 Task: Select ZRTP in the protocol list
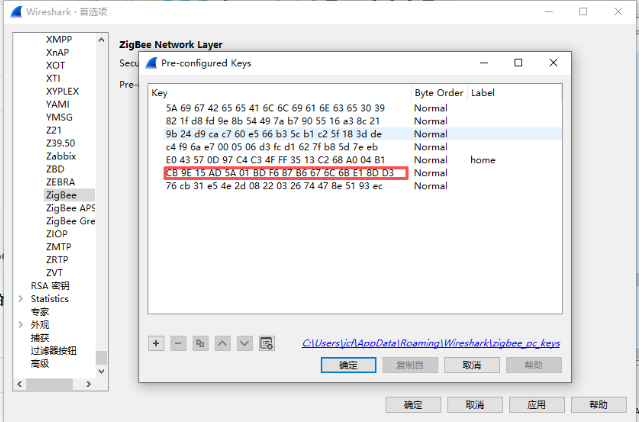[57, 260]
